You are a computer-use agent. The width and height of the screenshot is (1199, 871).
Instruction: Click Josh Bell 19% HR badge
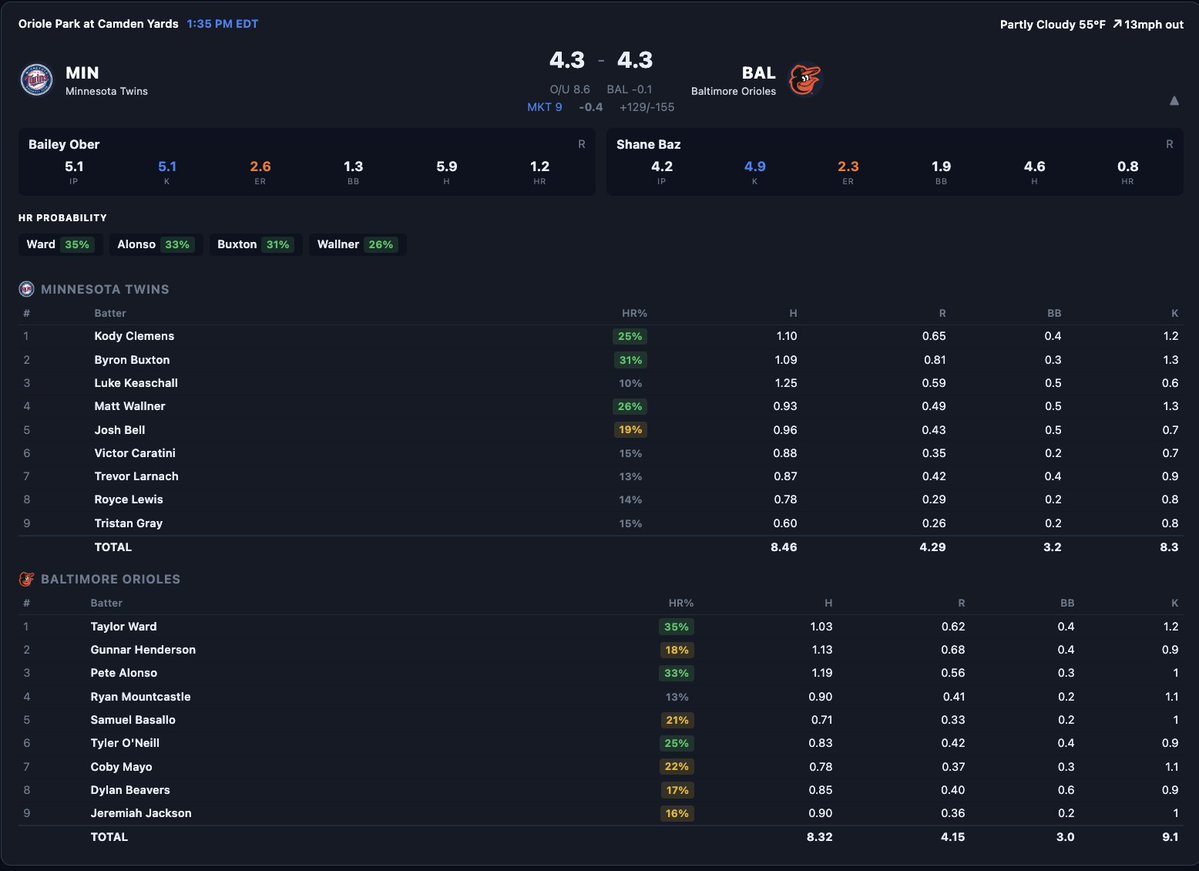click(x=630, y=430)
